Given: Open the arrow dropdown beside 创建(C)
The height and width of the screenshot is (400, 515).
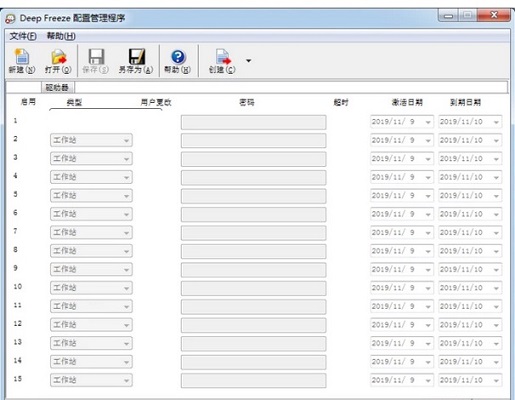Looking at the screenshot, I should (x=248, y=61).
